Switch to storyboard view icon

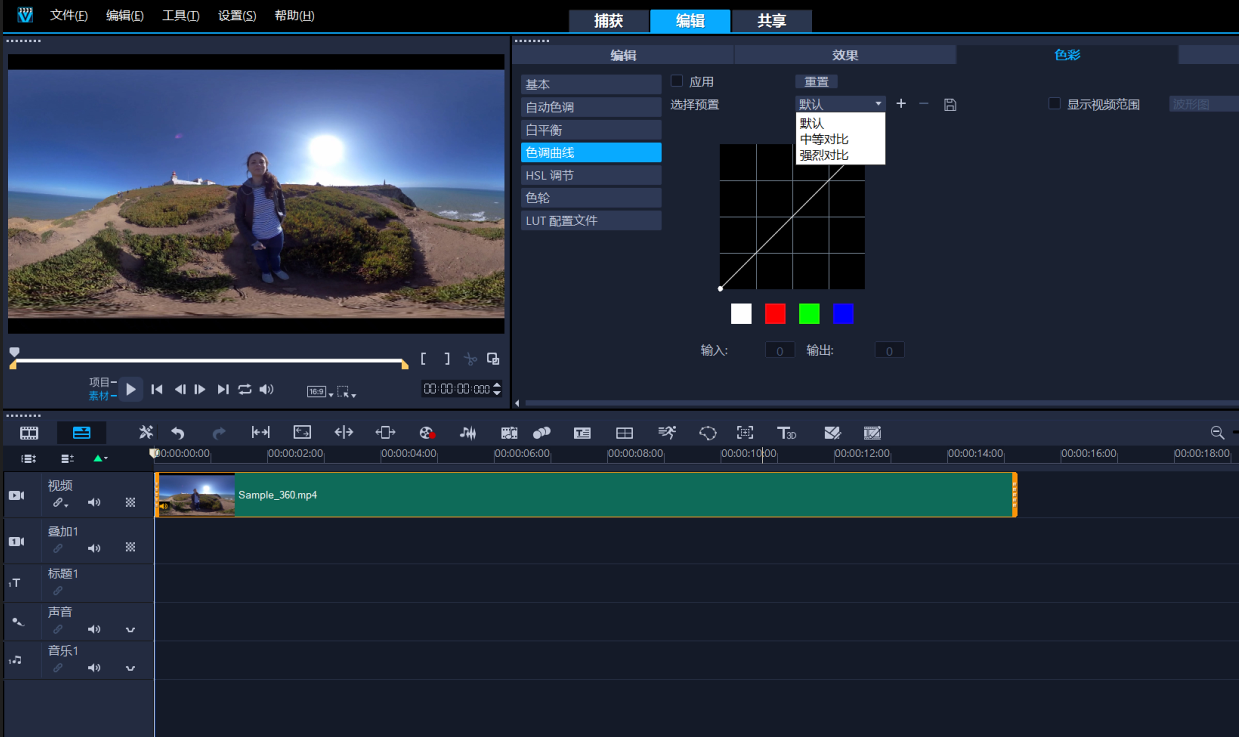(x=29, y=433)
